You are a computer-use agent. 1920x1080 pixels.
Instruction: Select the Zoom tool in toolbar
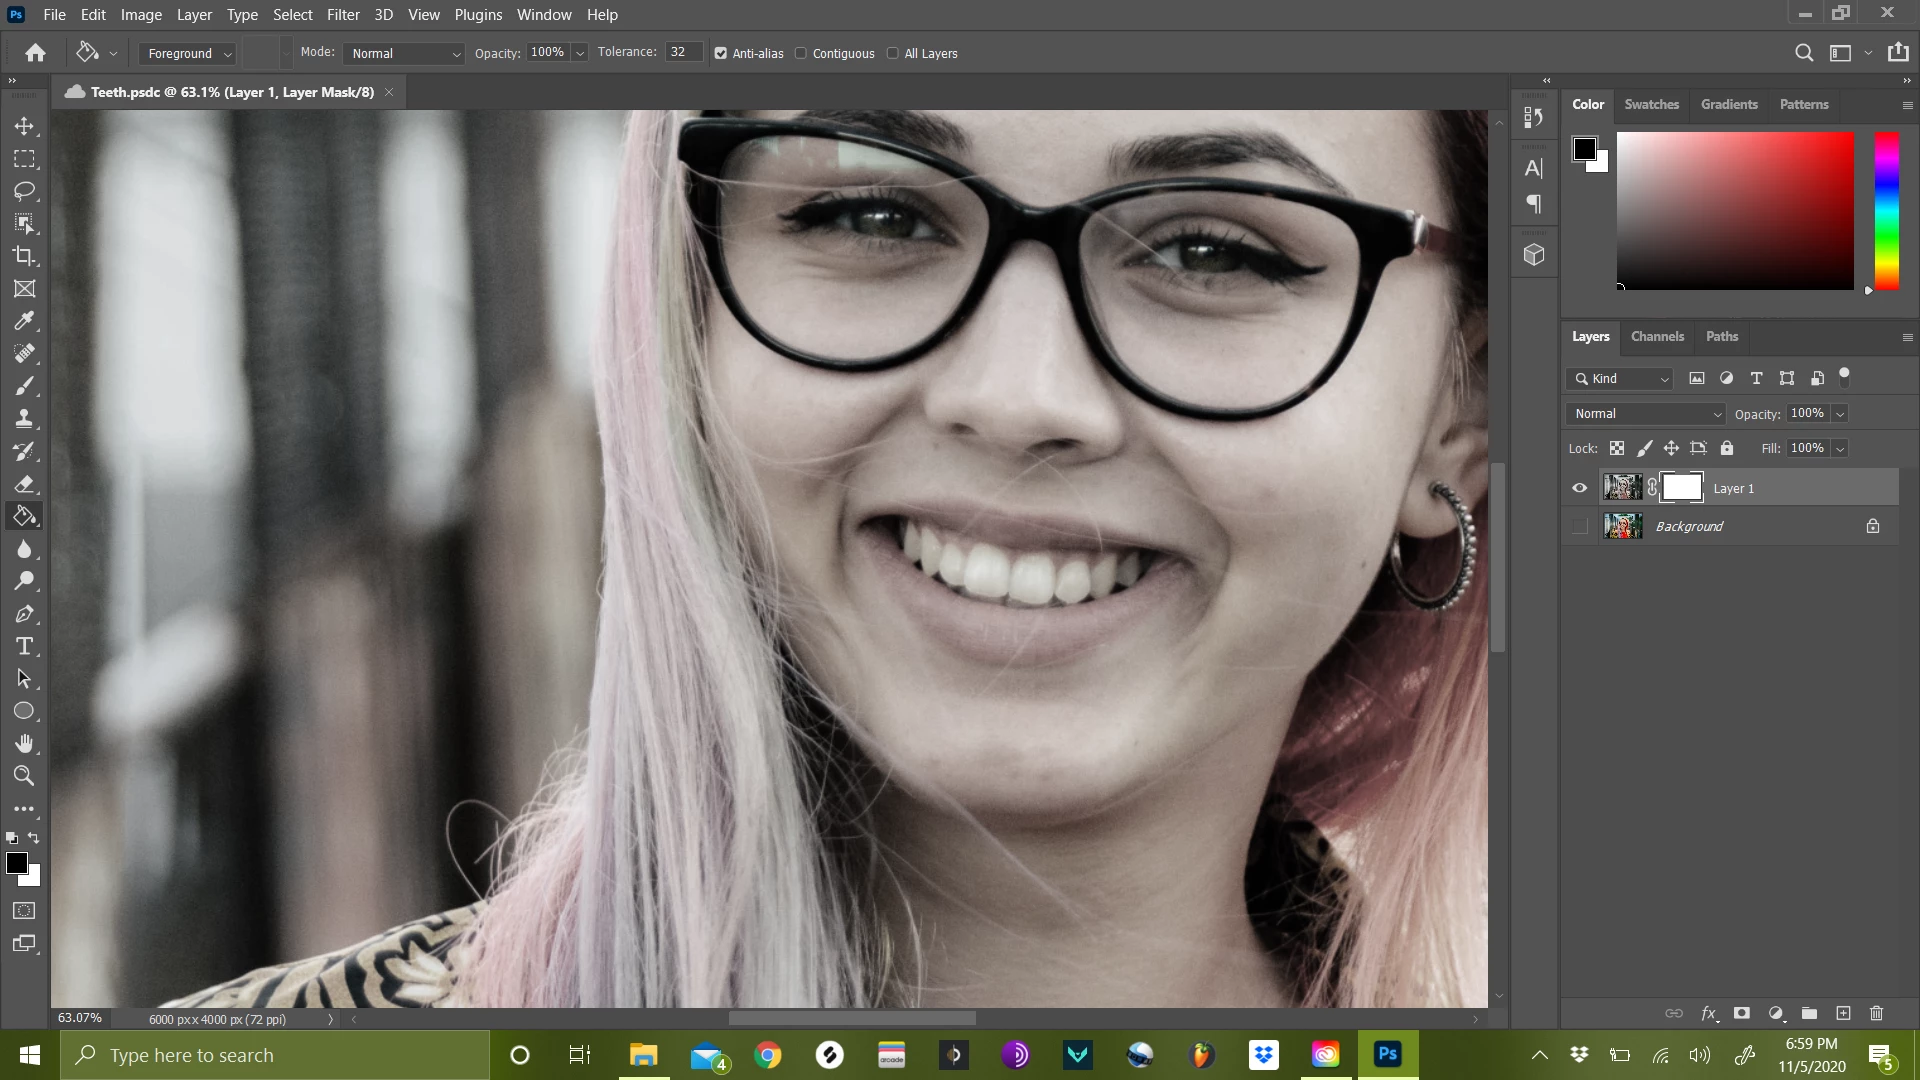coord(24,776)
